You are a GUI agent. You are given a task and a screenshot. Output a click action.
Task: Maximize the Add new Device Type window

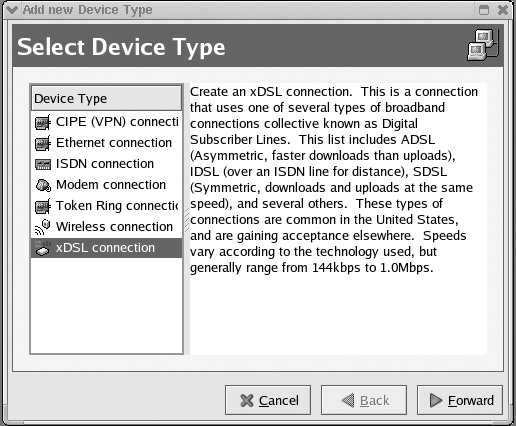[x=484, y=10]
